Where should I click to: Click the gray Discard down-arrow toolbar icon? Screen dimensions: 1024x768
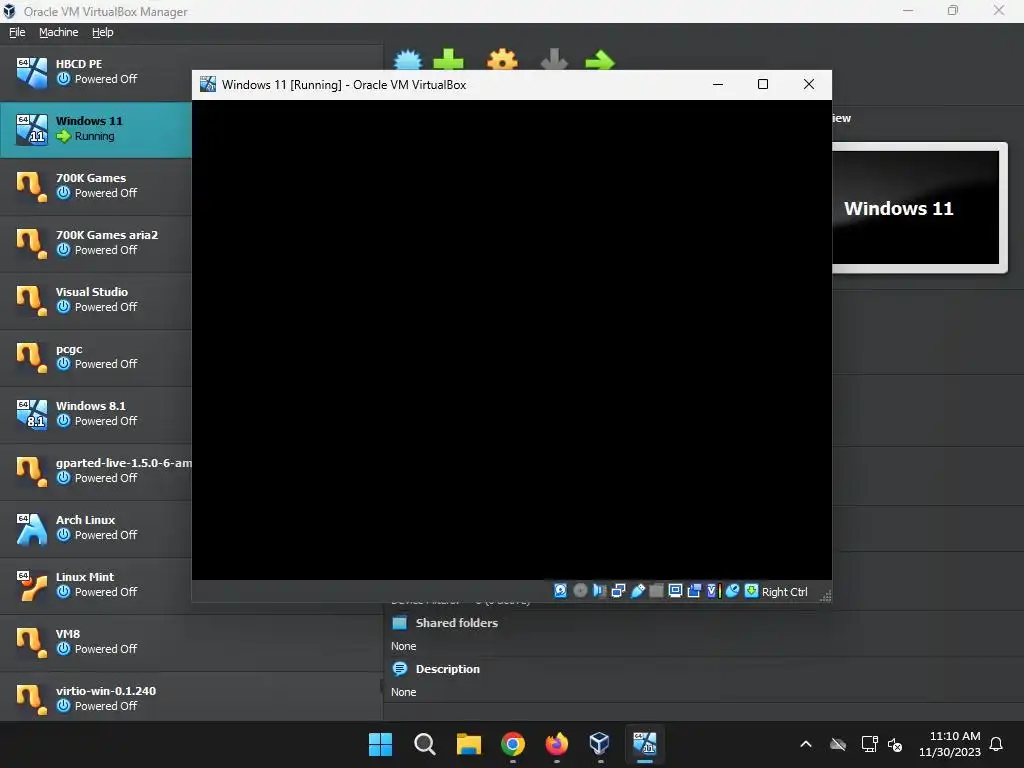click(x=554, y=59)
